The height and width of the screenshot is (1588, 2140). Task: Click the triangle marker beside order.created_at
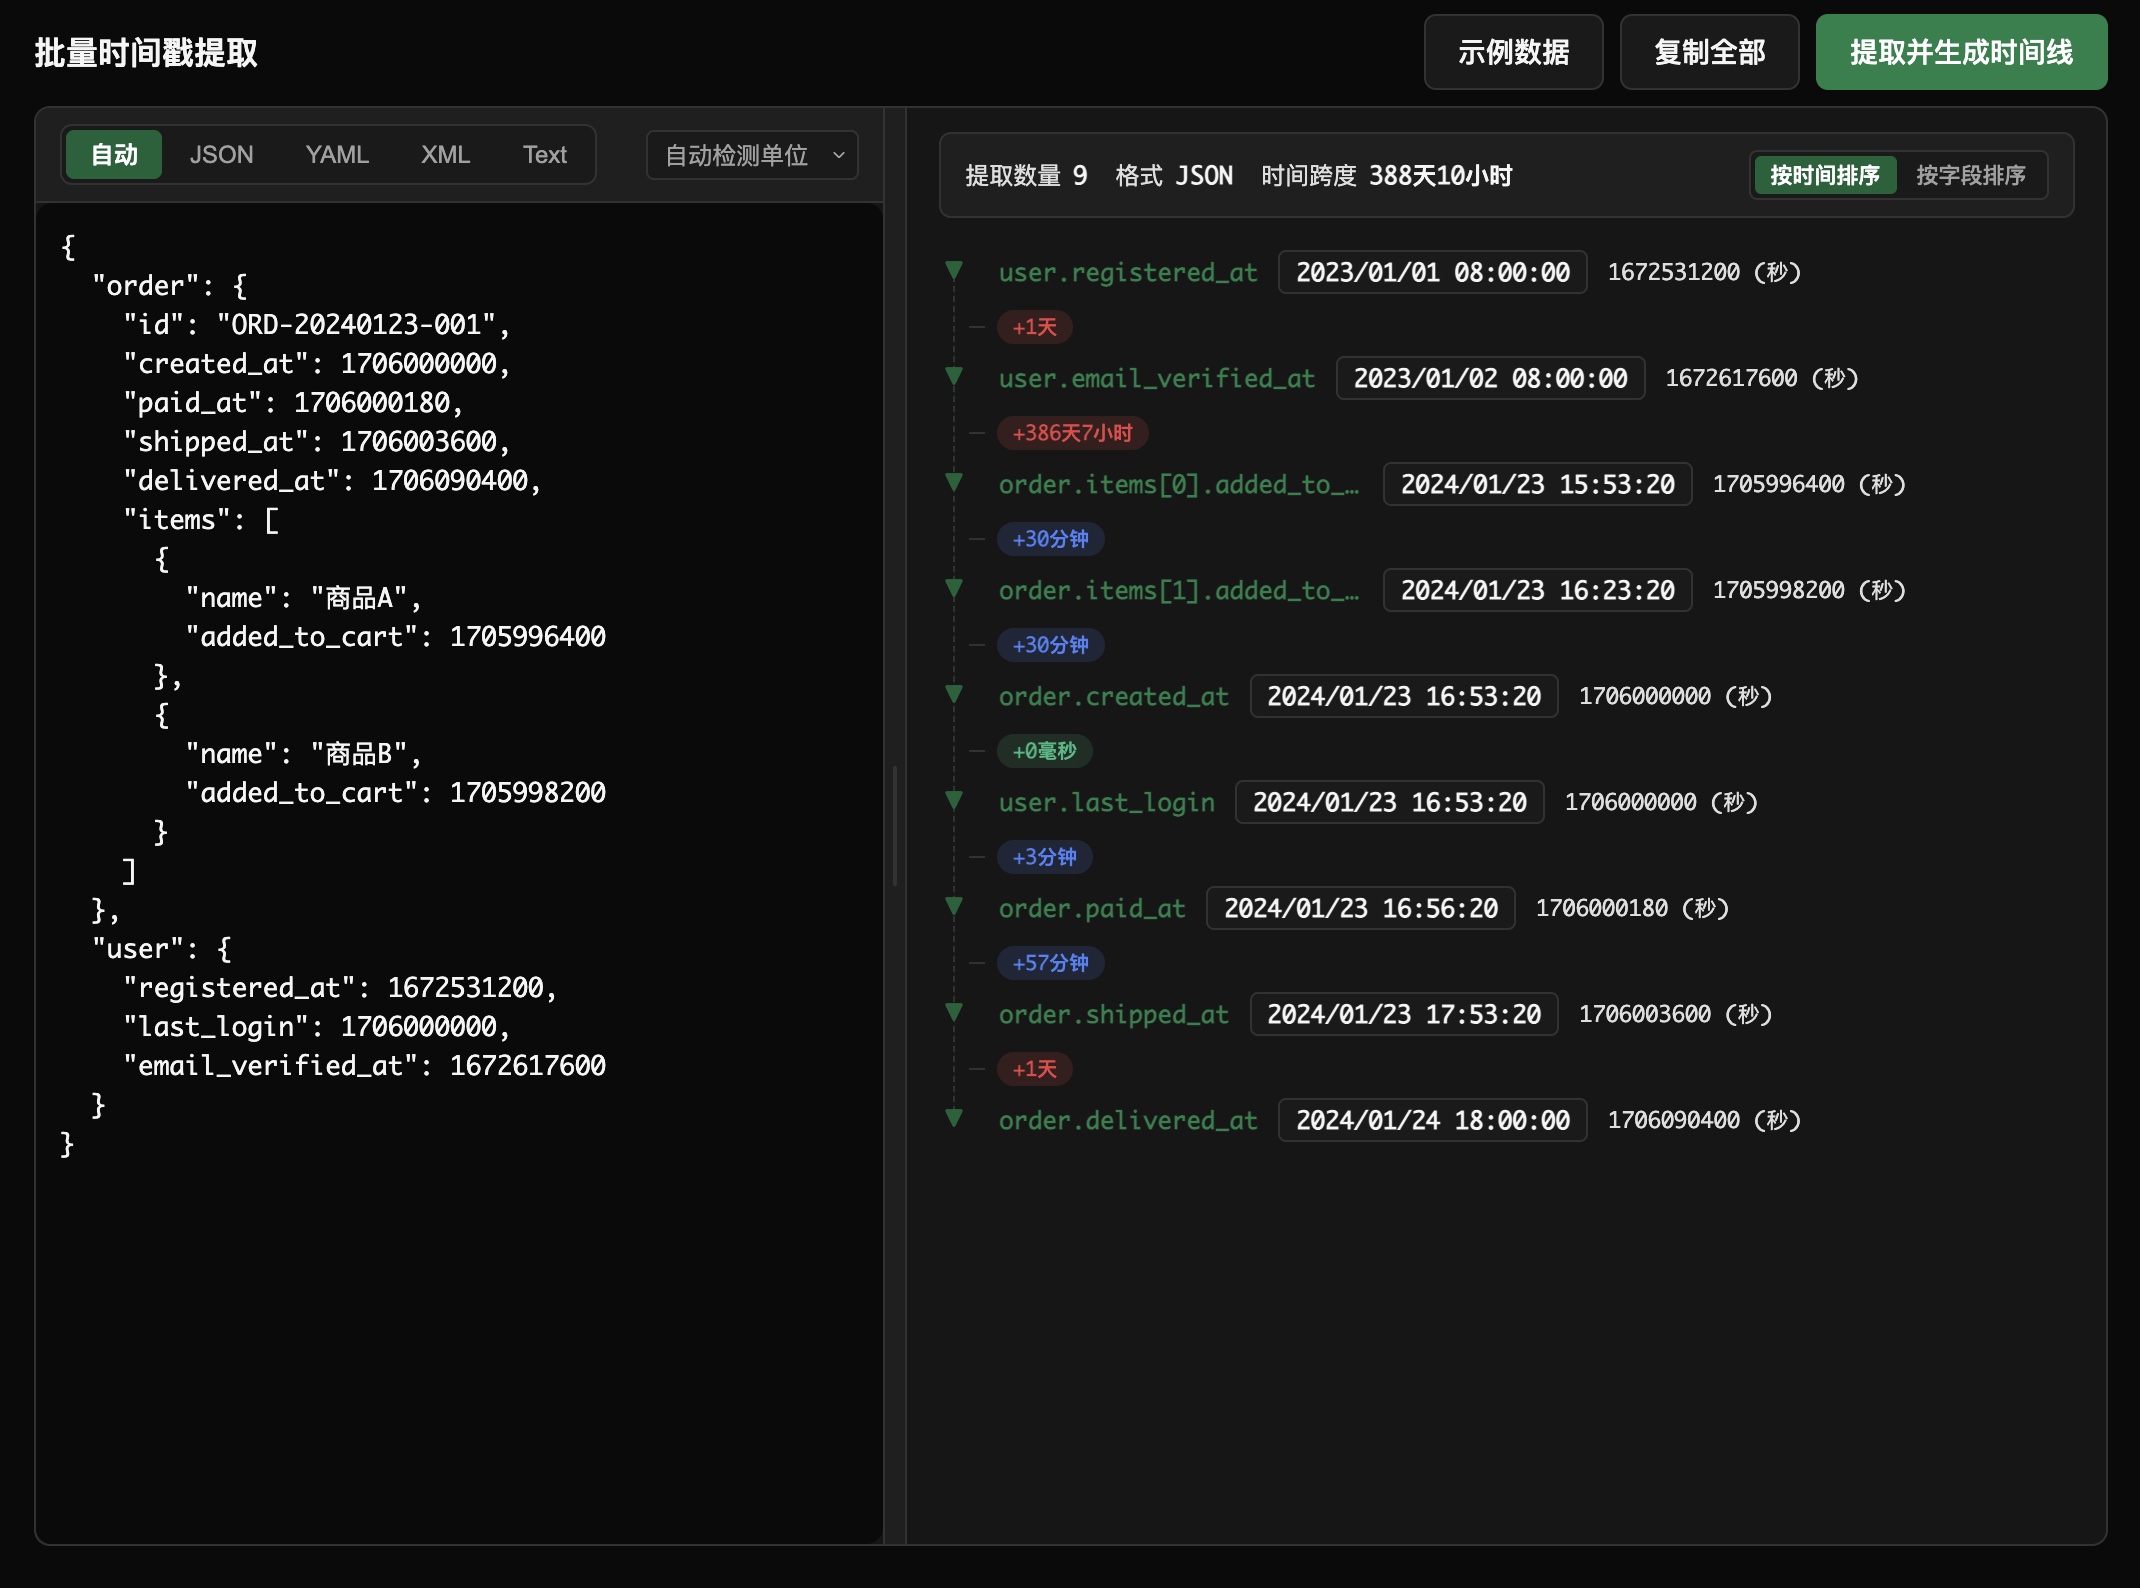pos(954,694)
